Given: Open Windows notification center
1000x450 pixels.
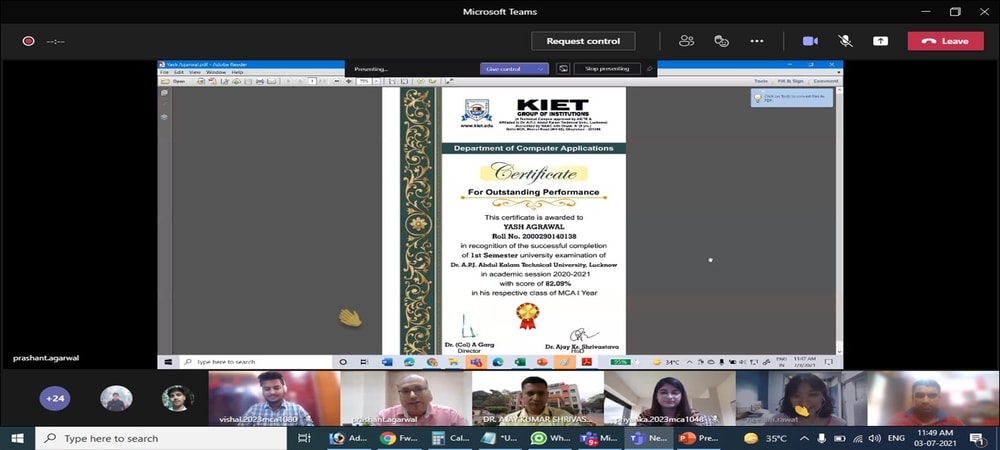Looking at the screenshot, I should [976, 438].
